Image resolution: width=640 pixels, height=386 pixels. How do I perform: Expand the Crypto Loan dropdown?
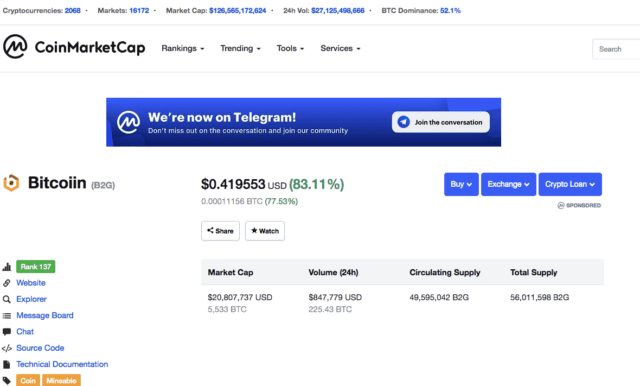point(570,184)
